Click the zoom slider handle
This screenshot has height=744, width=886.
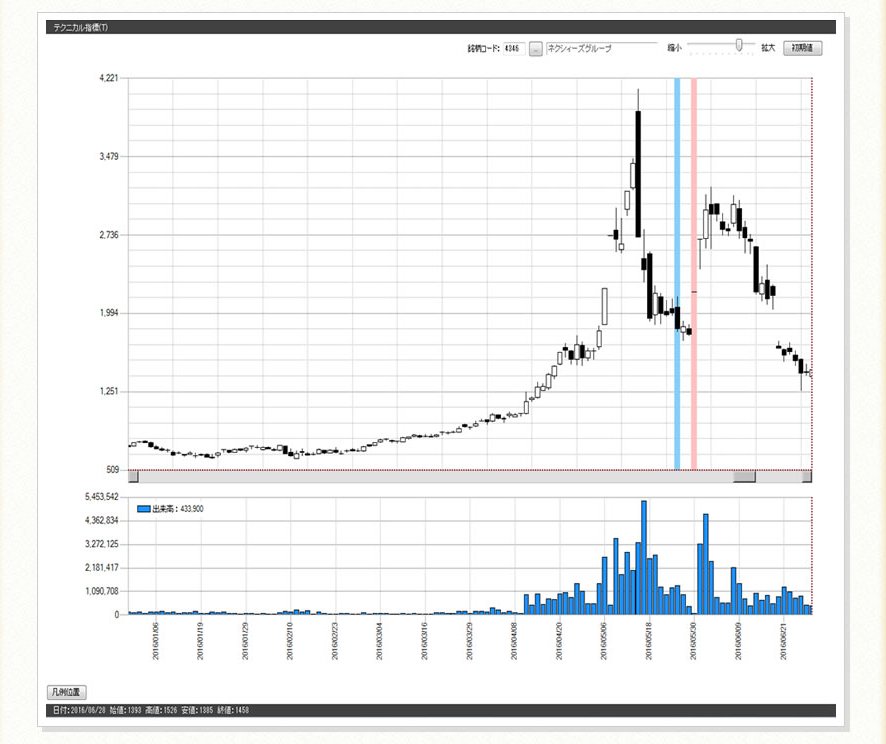point(739,44)
